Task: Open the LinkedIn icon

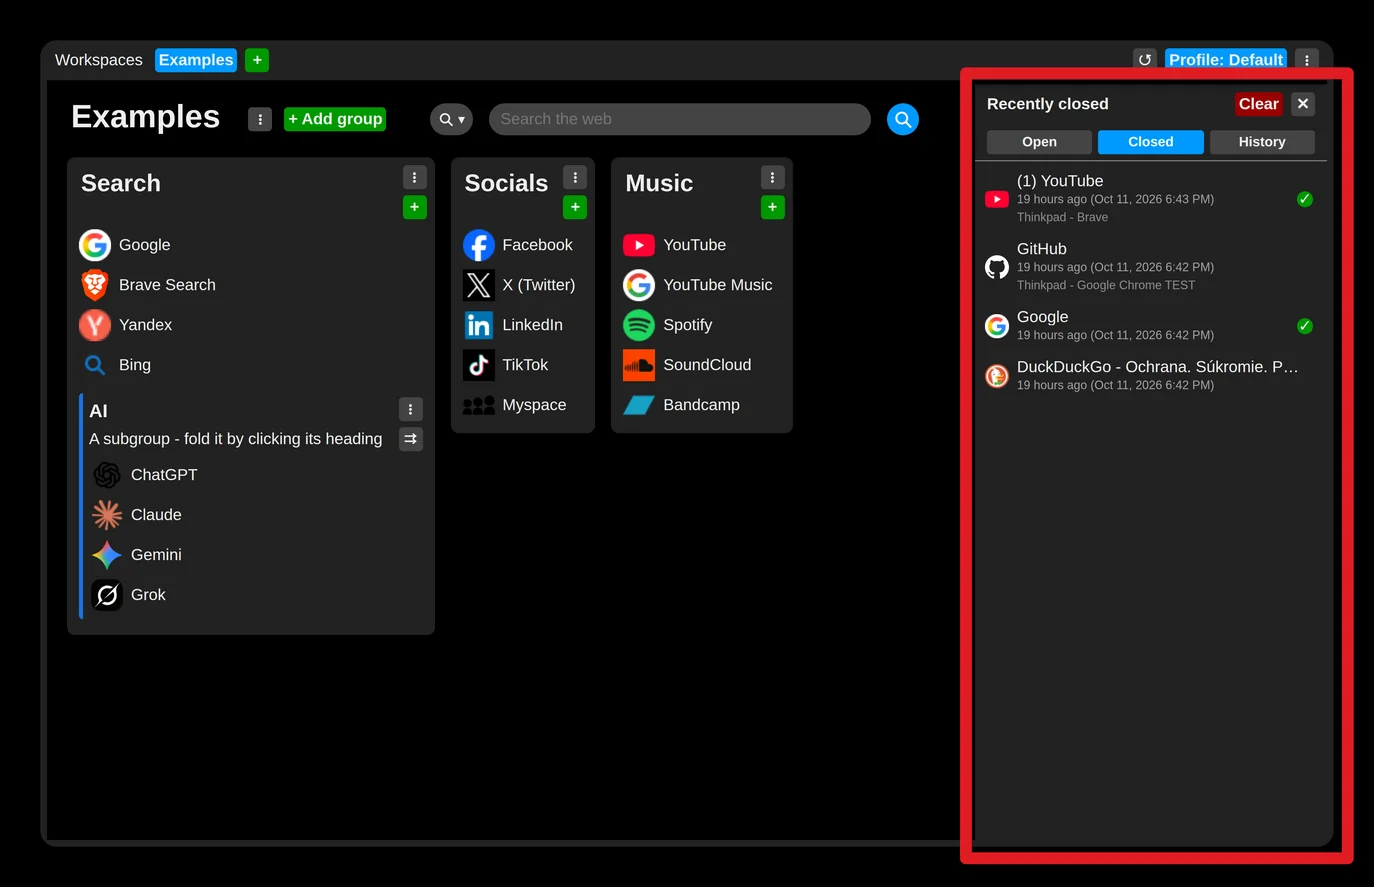Action: (x=479, y=325)
